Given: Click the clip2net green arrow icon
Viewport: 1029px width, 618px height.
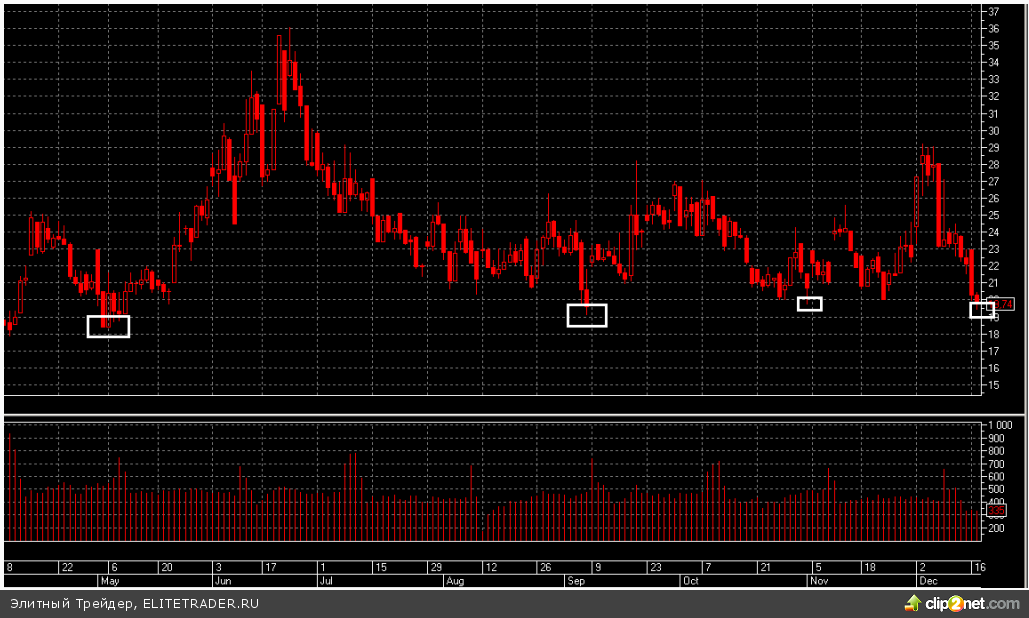Looking at the screenshot, I should (x=912, y=603).
